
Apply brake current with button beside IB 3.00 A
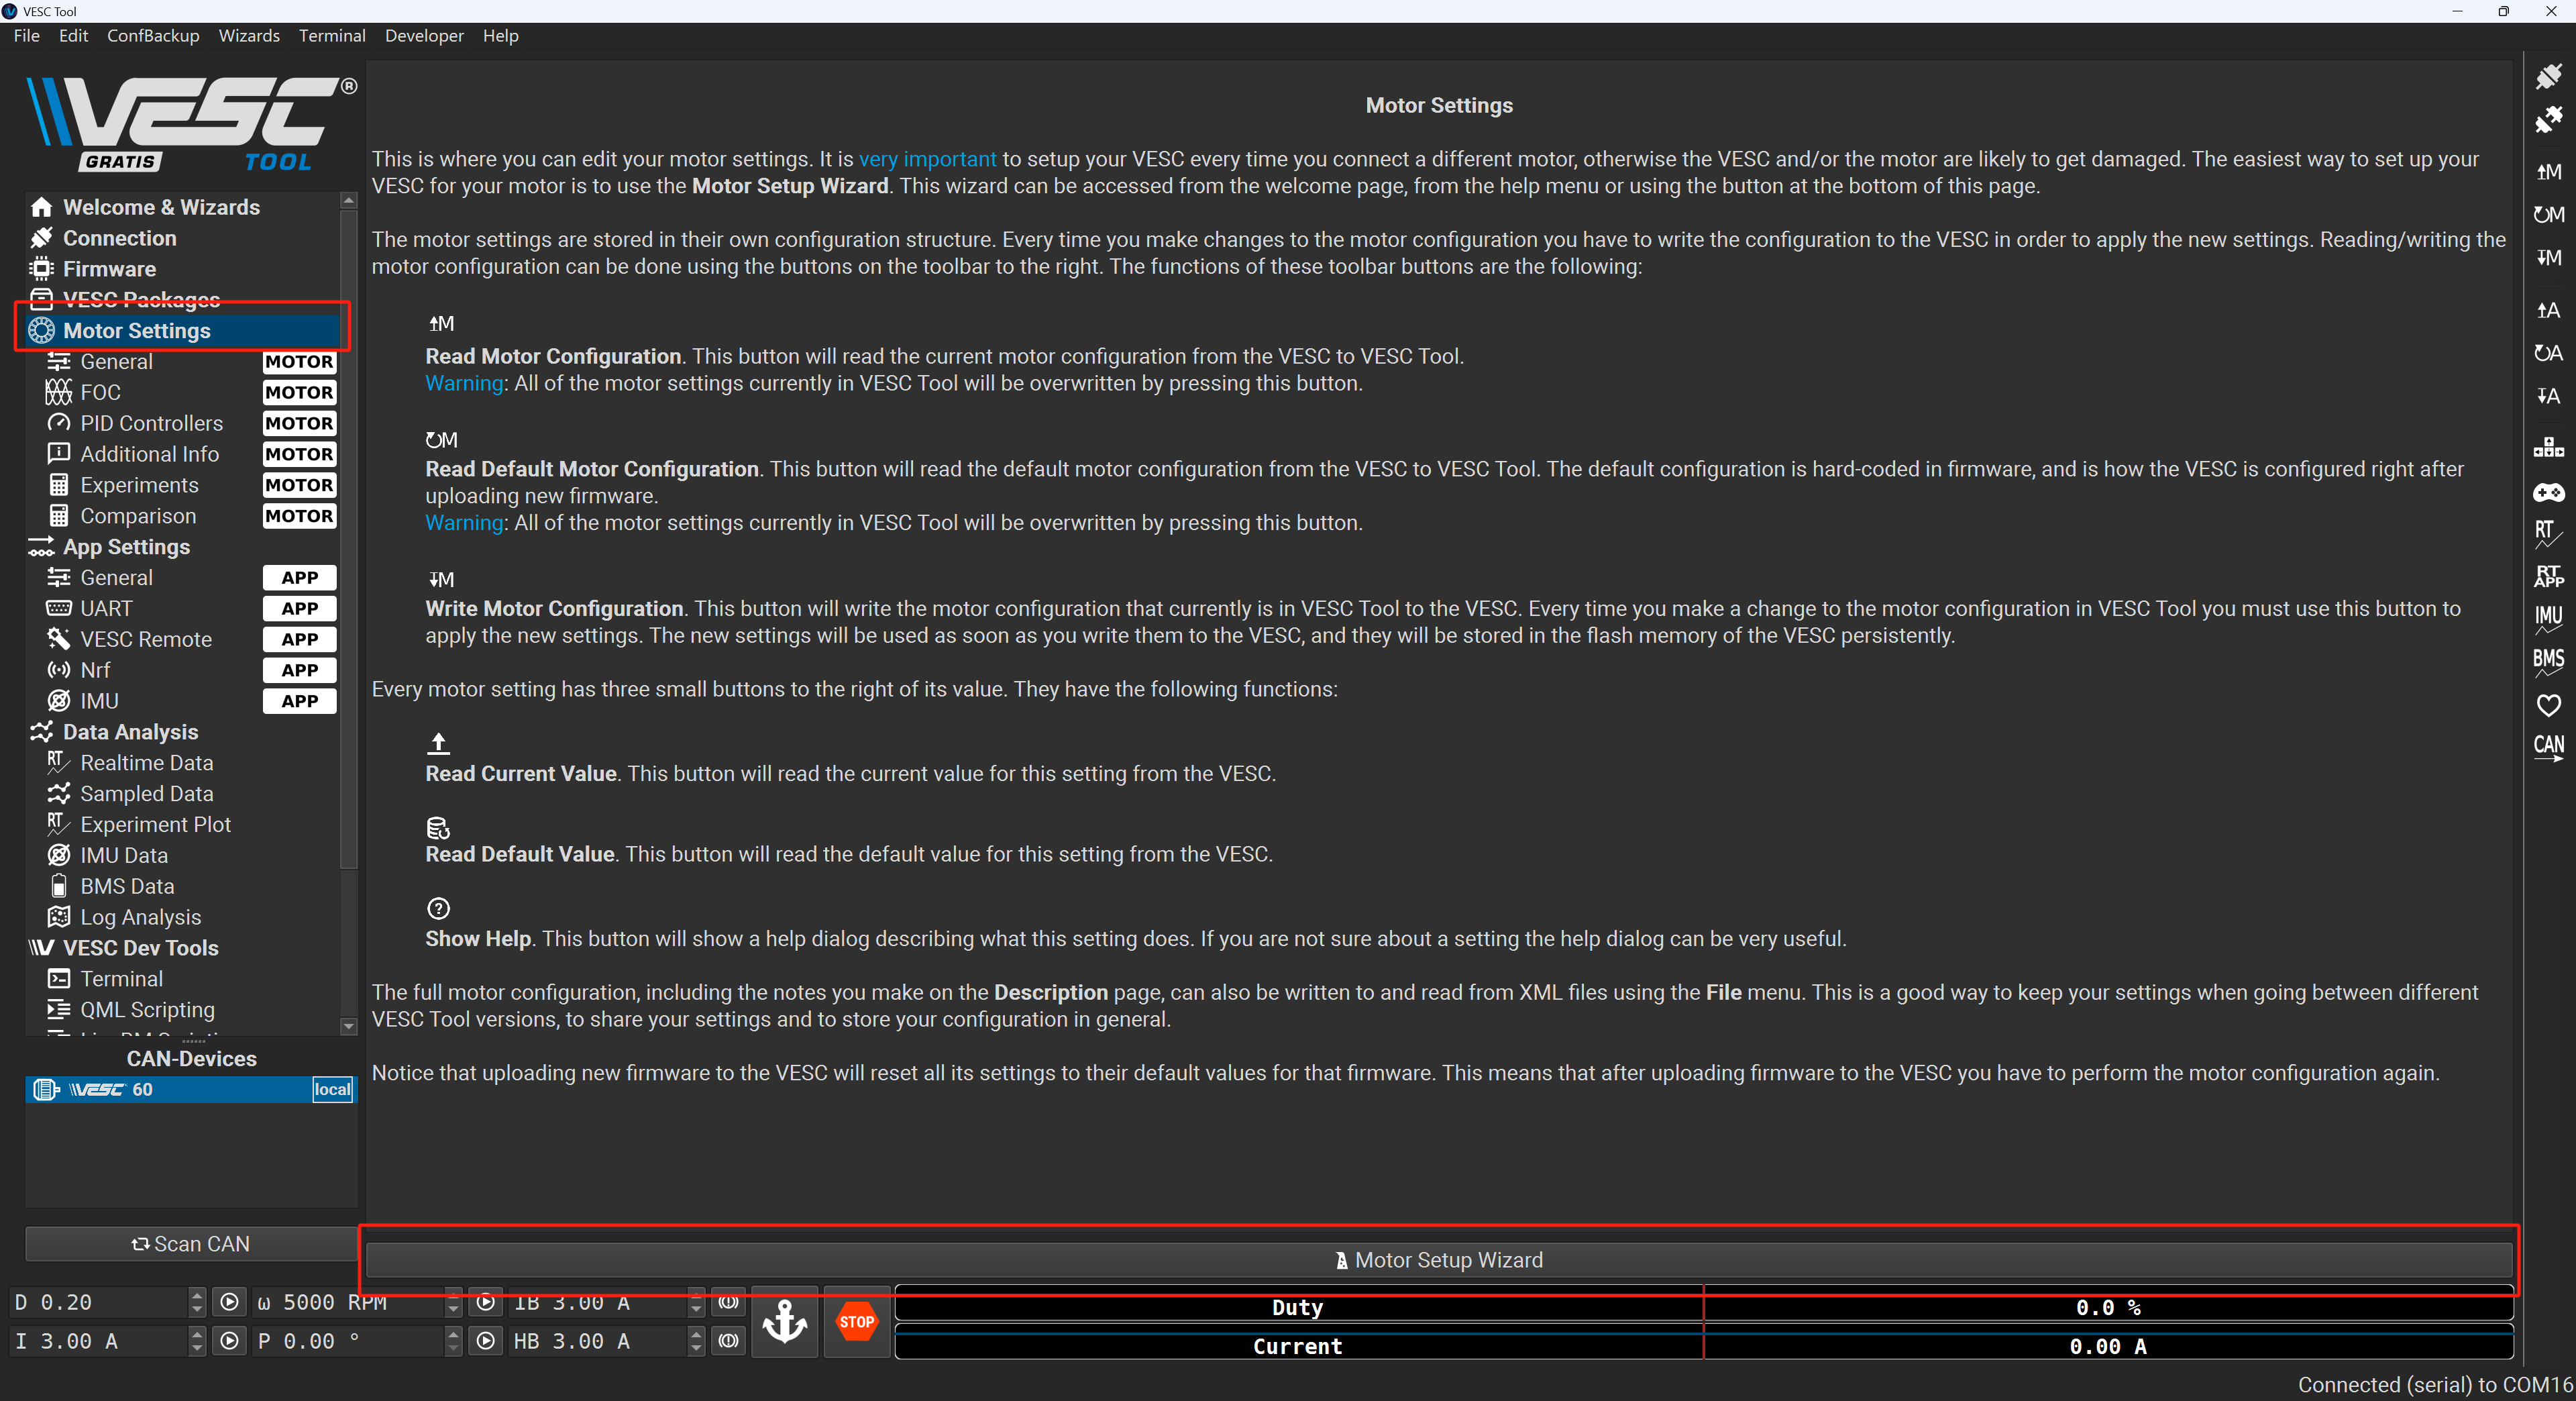[x=729, y=1302]
